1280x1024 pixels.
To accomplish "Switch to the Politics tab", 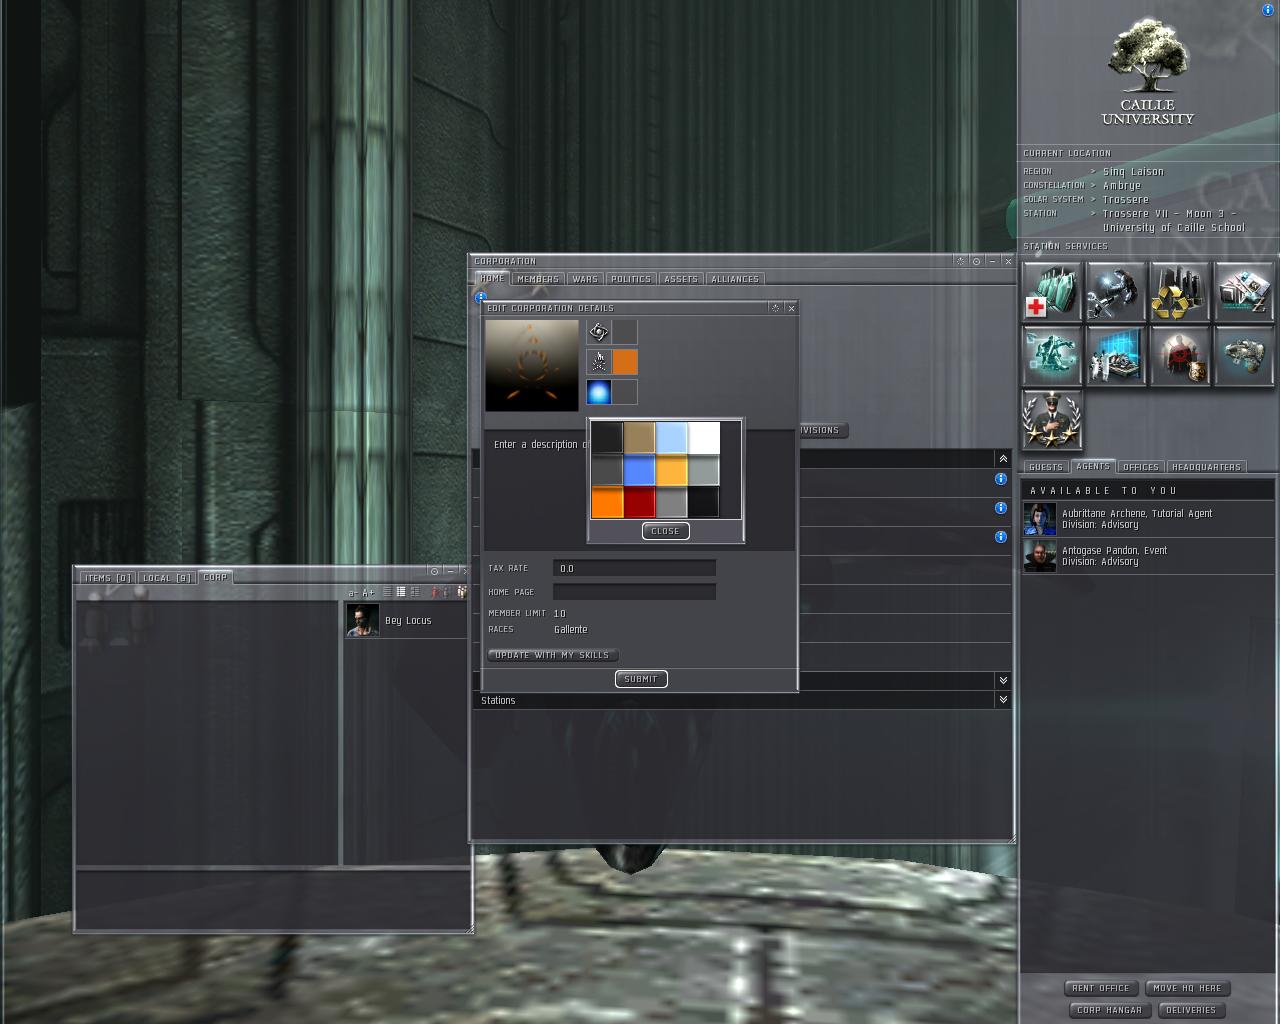I will pos(631,279).
